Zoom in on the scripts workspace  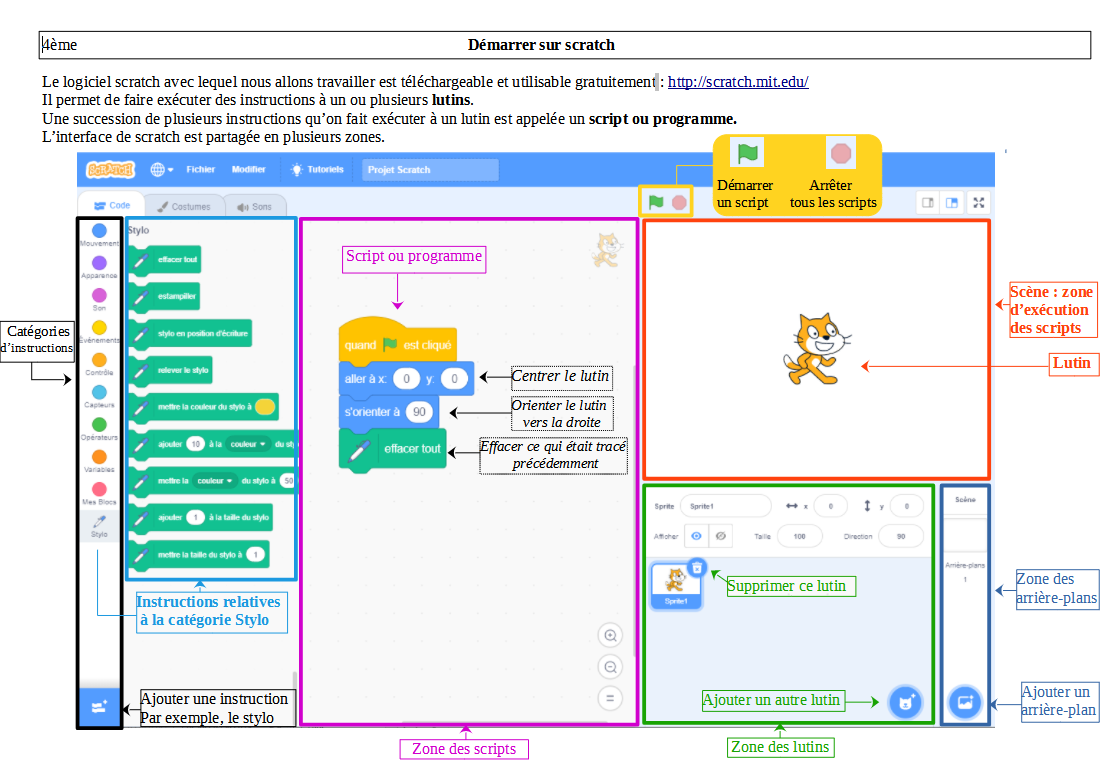click(611, 635)
